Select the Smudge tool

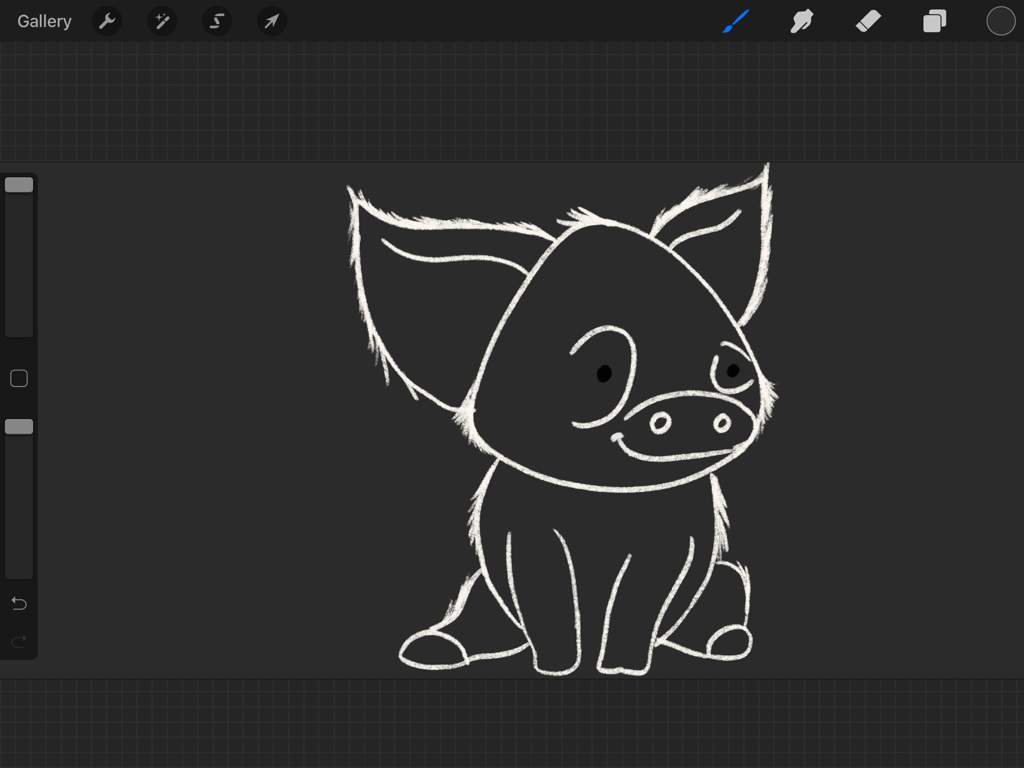point(802,22)
